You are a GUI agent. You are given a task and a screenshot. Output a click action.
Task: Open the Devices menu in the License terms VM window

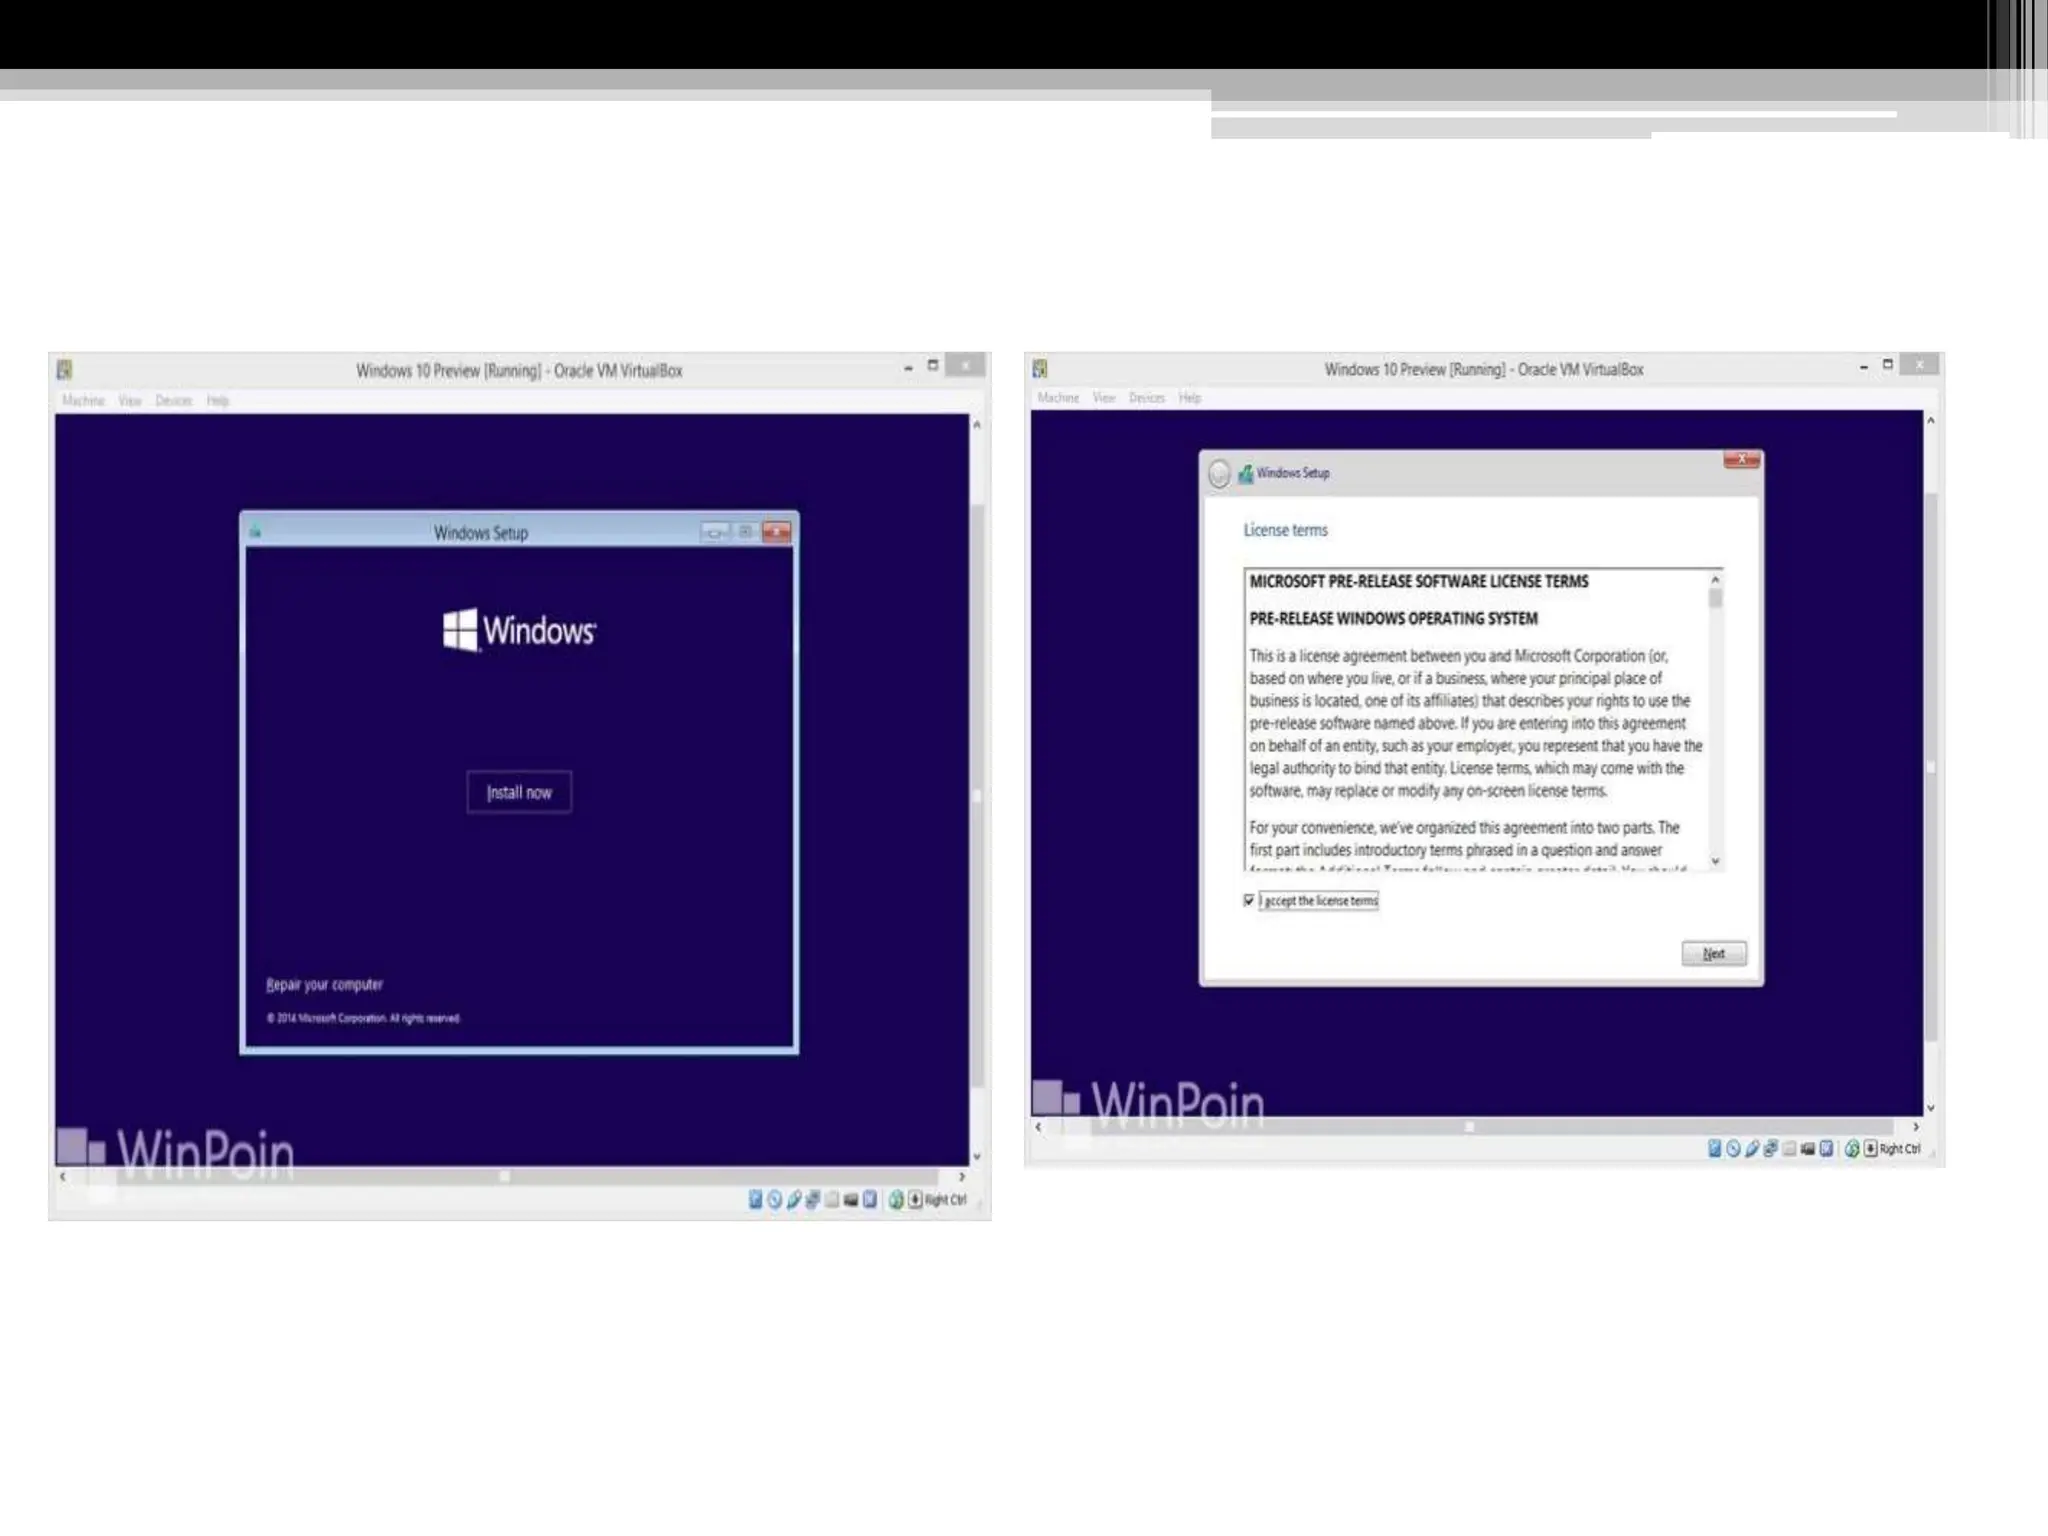pos(1146,398)
